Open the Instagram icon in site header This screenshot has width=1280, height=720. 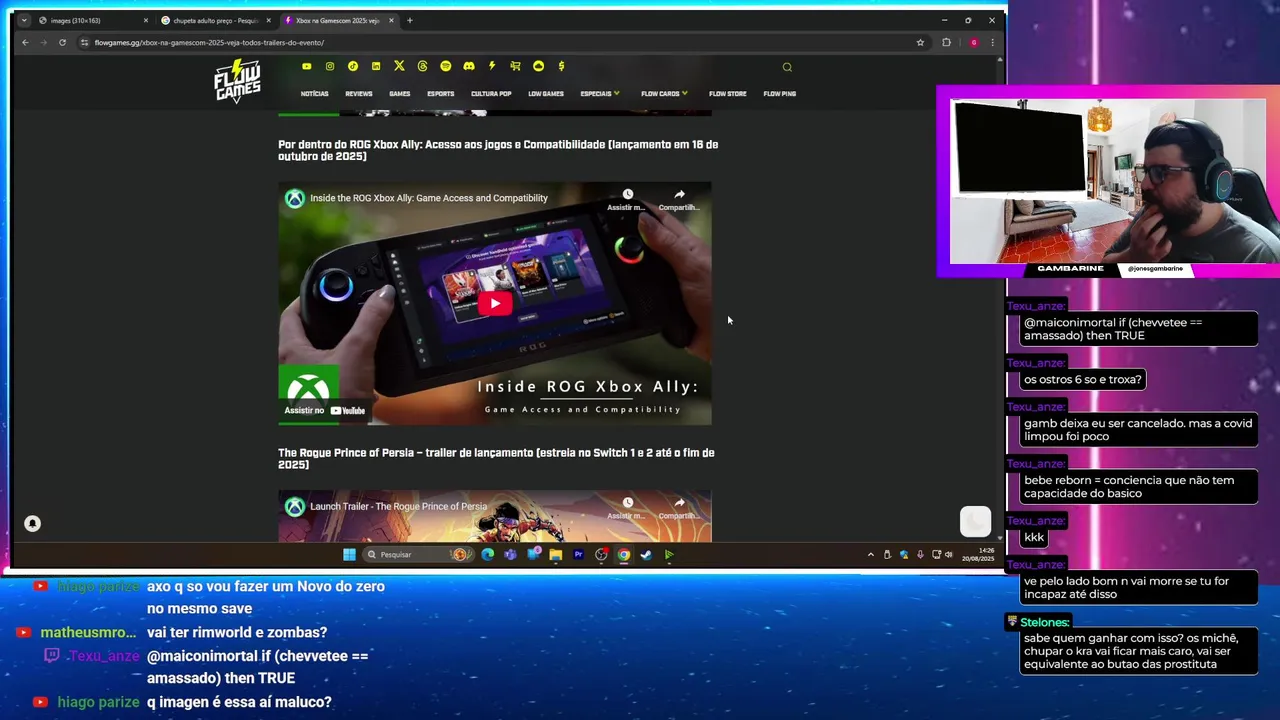click(x=329, y=67)
